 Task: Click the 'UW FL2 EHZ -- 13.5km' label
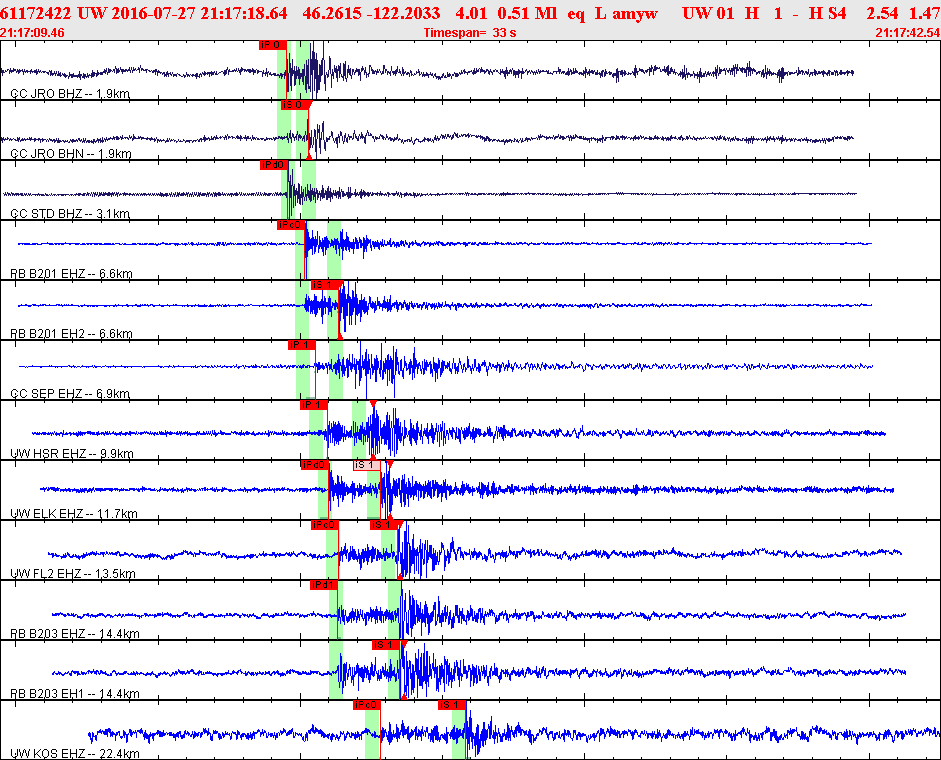click(x=73, y=574)
